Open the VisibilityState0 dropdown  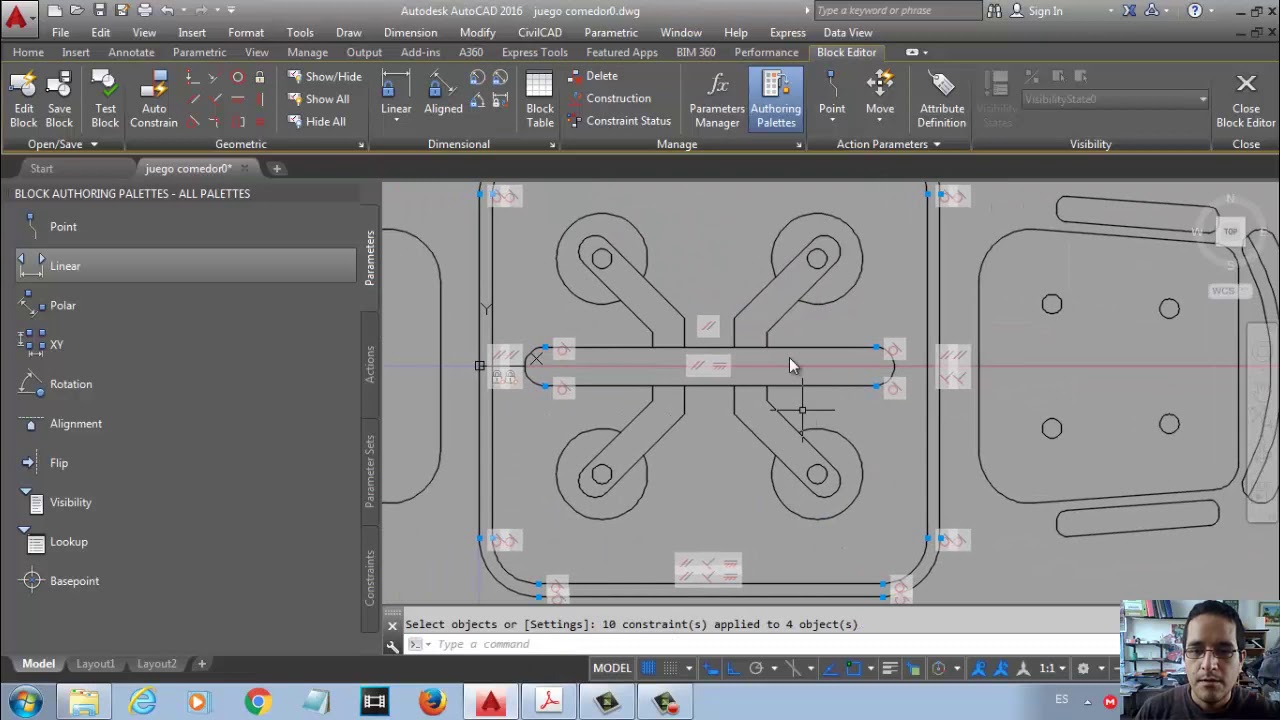[x=1114, y=99]
